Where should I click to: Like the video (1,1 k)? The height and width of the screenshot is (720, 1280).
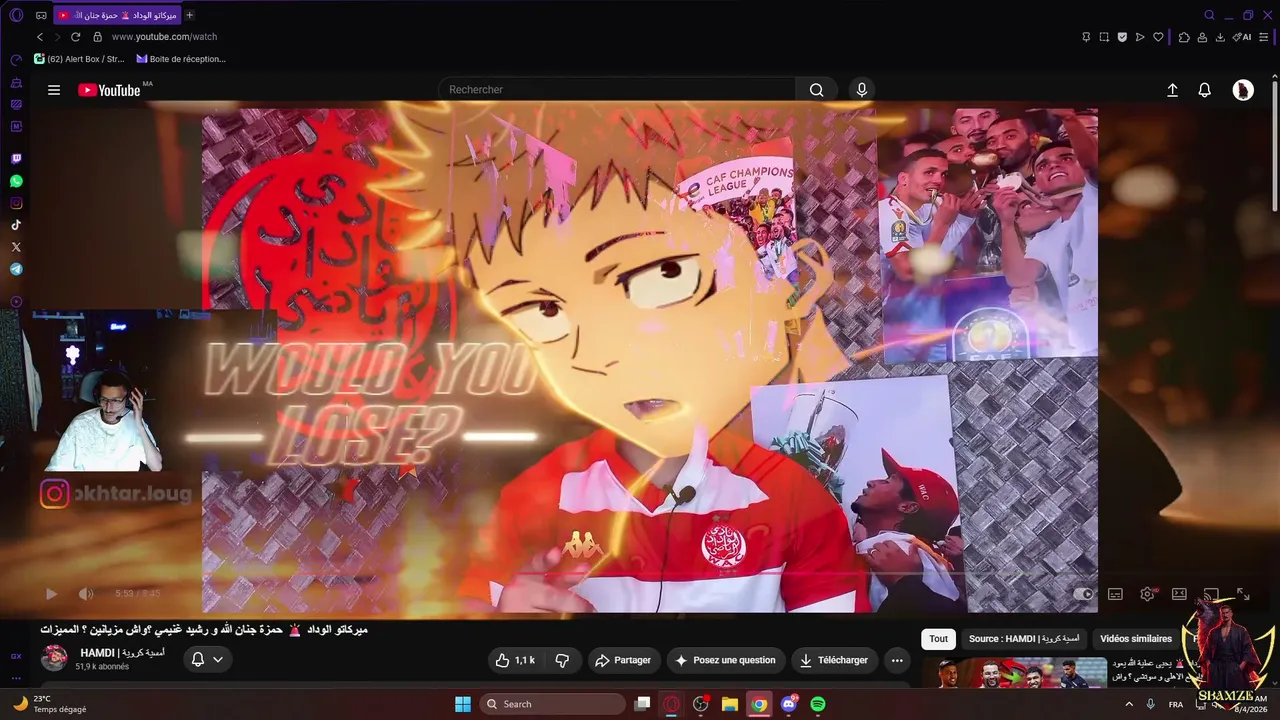[x=516, y=660]
